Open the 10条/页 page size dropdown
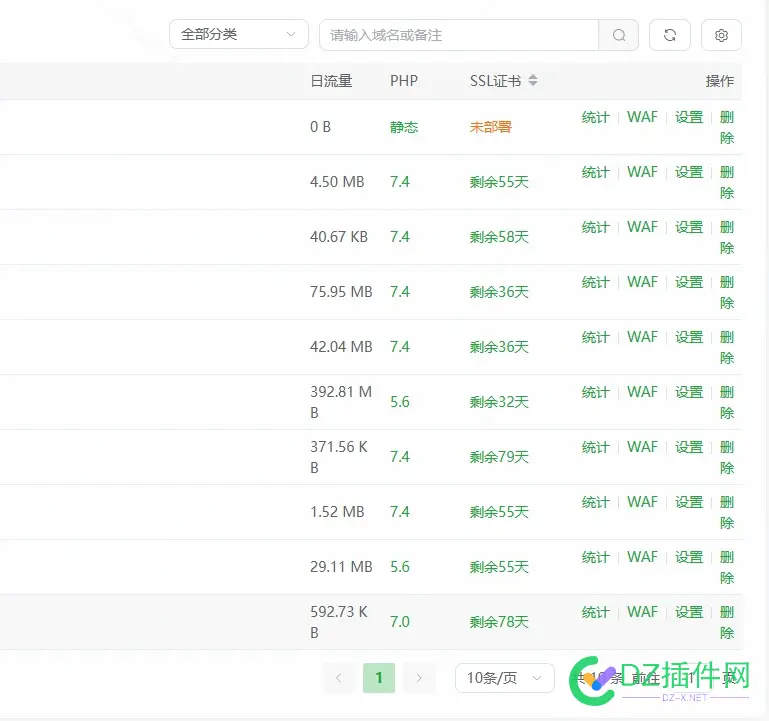Image resolution: width=769 pixels, height=721 pixels. pyautogui.click(x=504, y=678)
